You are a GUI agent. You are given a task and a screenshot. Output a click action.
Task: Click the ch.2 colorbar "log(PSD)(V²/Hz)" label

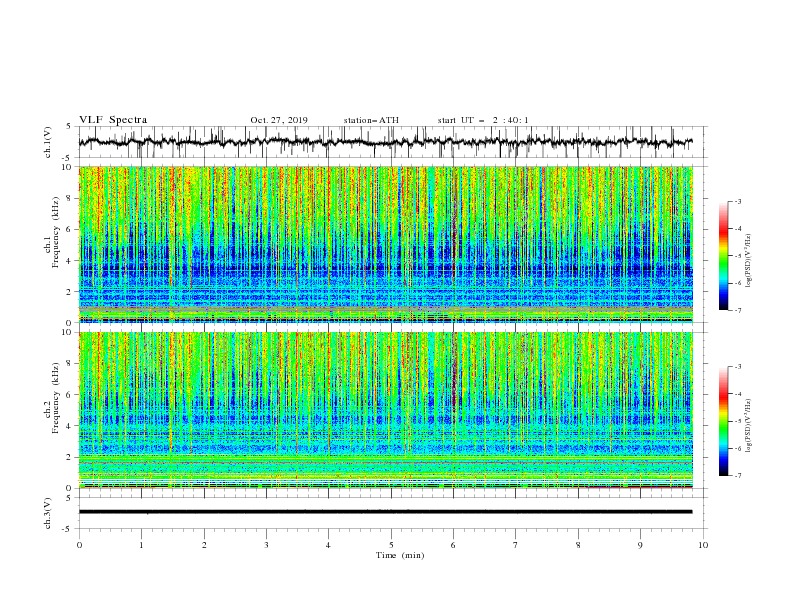tap(749, 425)
